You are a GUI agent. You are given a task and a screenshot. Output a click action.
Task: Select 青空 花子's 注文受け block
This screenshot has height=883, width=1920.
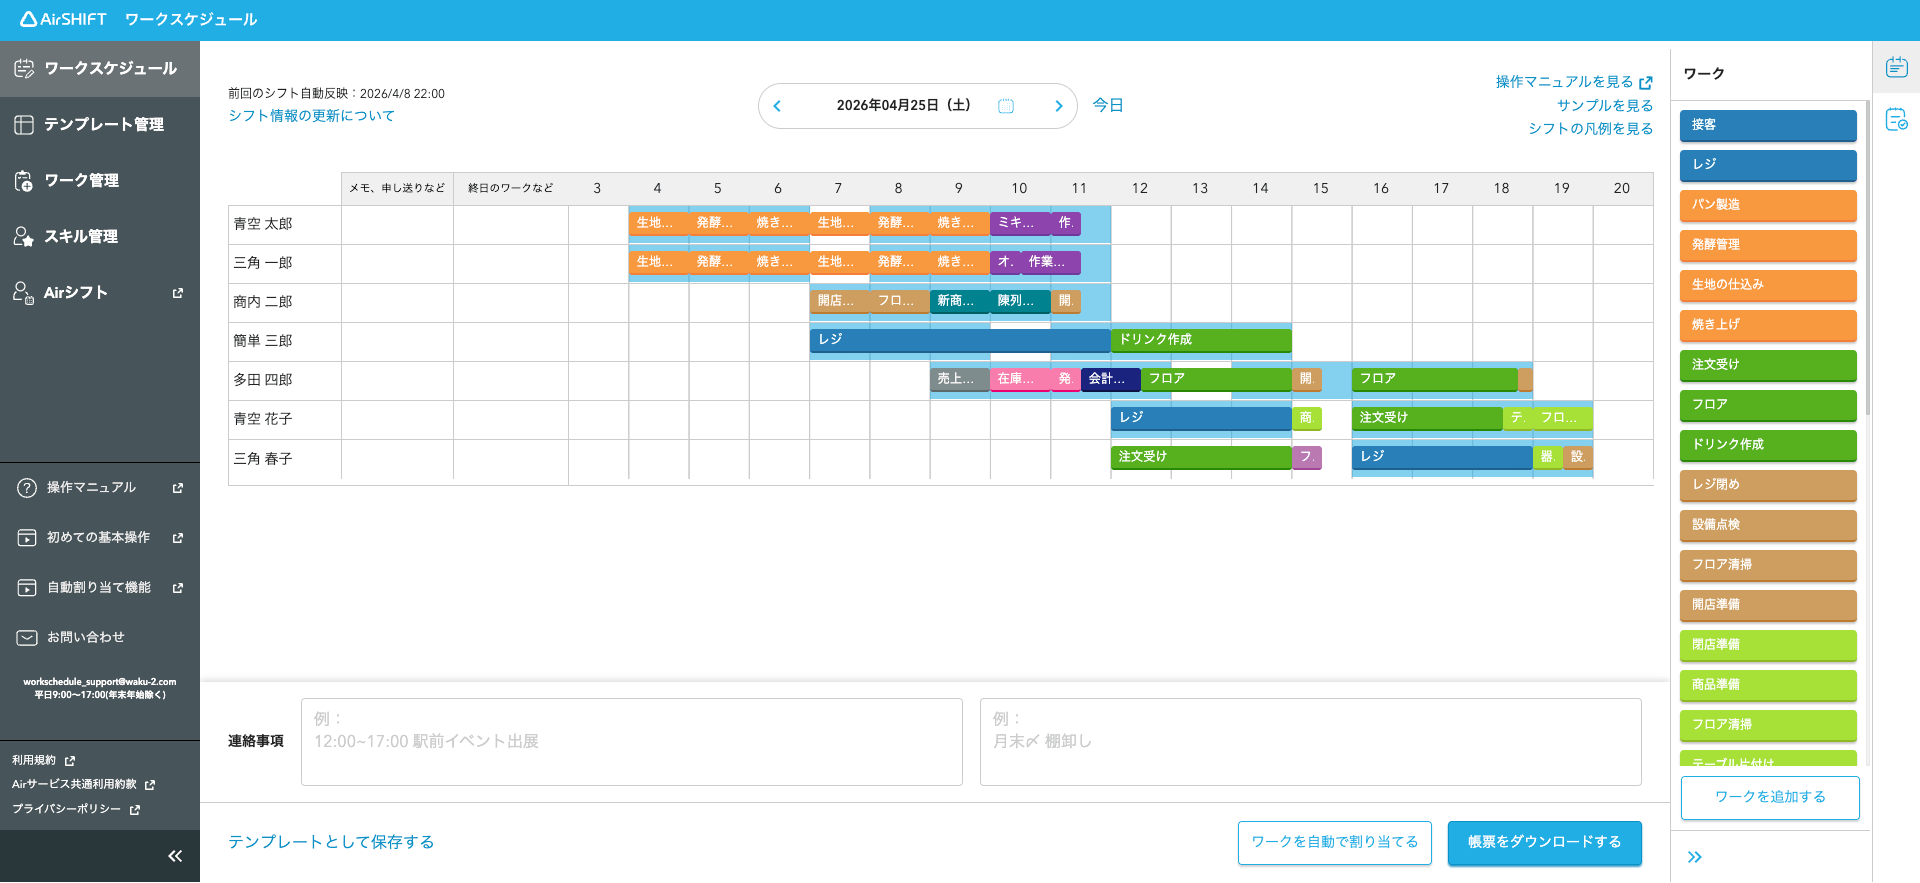click(1427, 418)
